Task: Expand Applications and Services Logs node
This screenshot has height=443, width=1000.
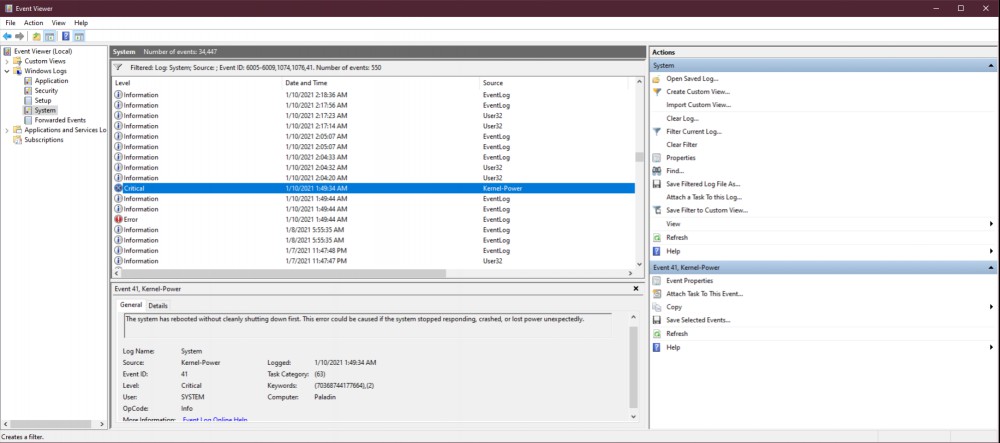Action: coord(7,130)
